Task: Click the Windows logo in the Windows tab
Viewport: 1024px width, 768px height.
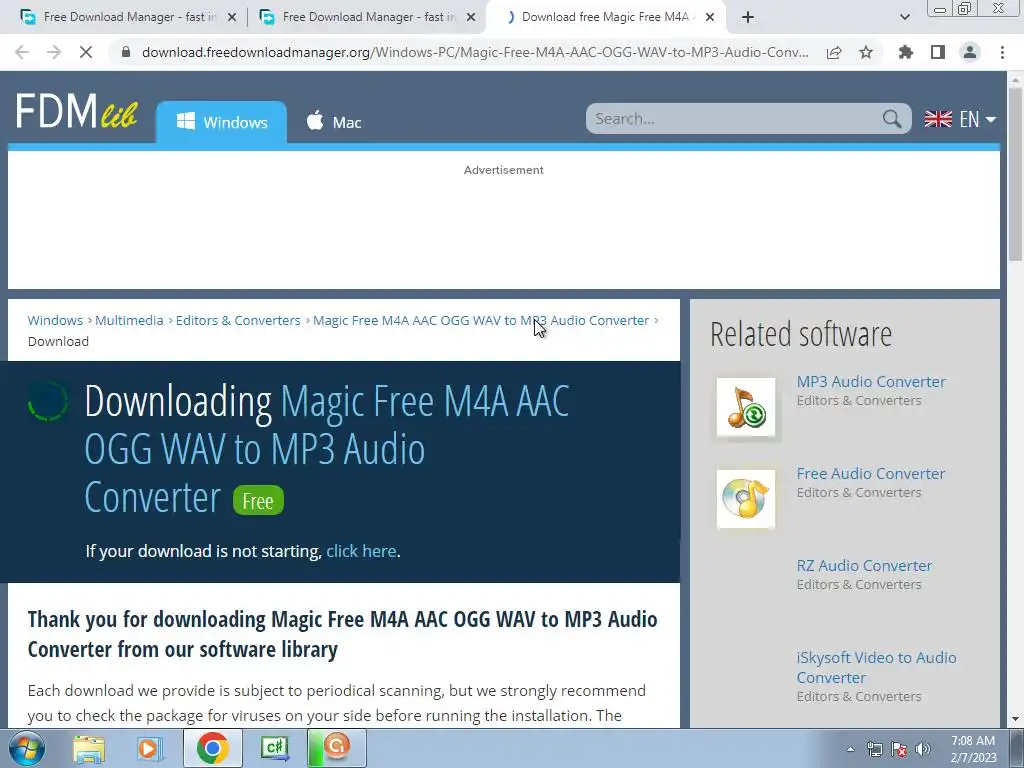Action: coord(185,121)
